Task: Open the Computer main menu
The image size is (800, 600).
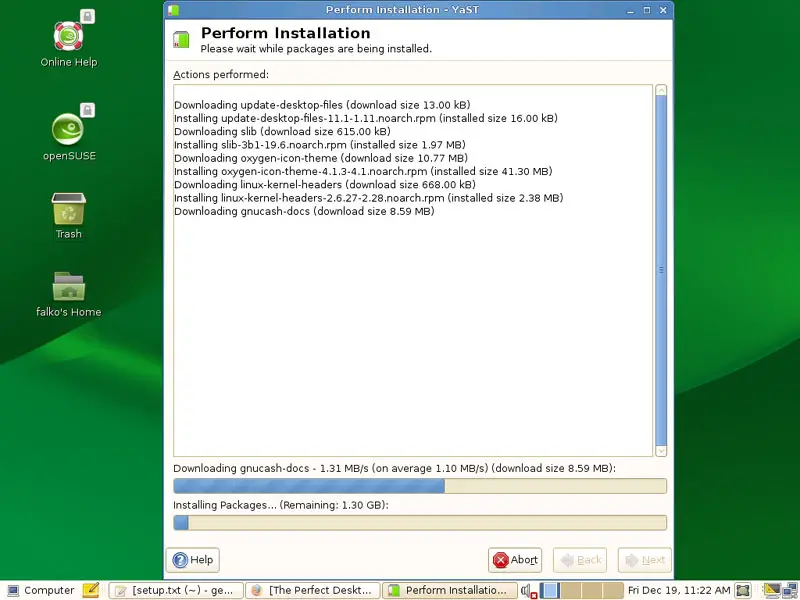Action: [x=41, y=590]
